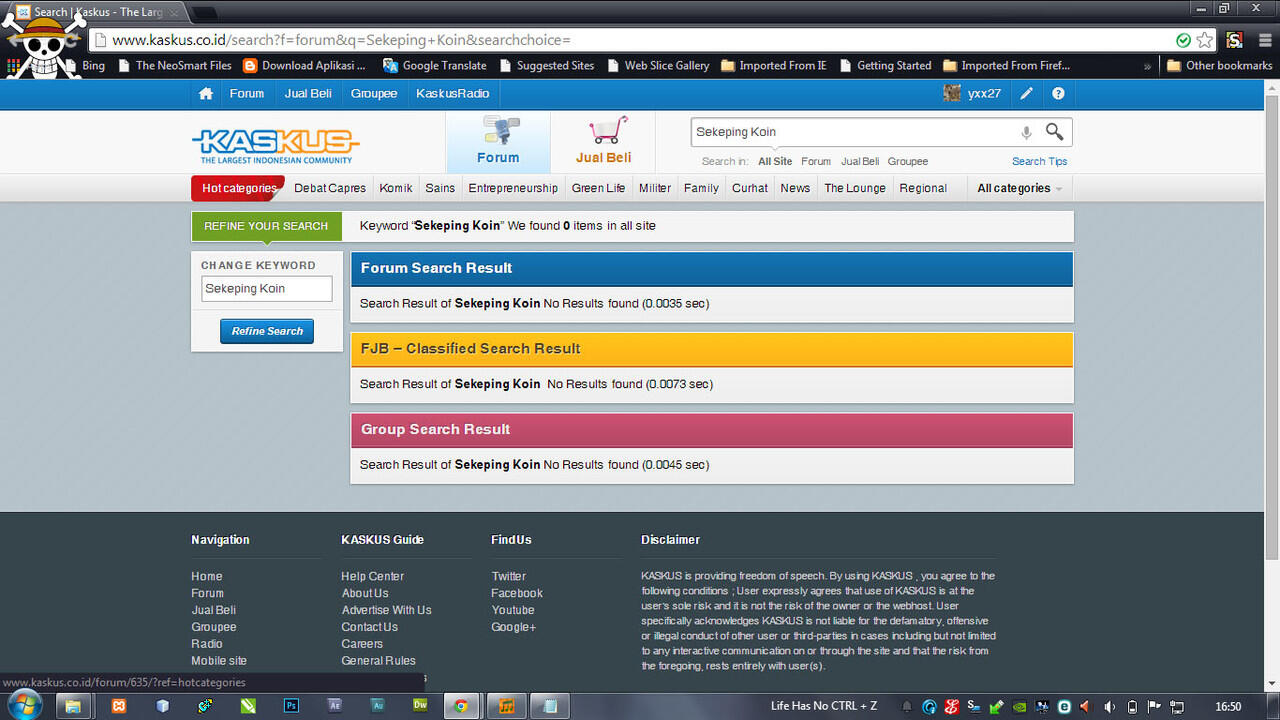Select the Forum section icon
1280x720 pixels.
tap(498, 142)
